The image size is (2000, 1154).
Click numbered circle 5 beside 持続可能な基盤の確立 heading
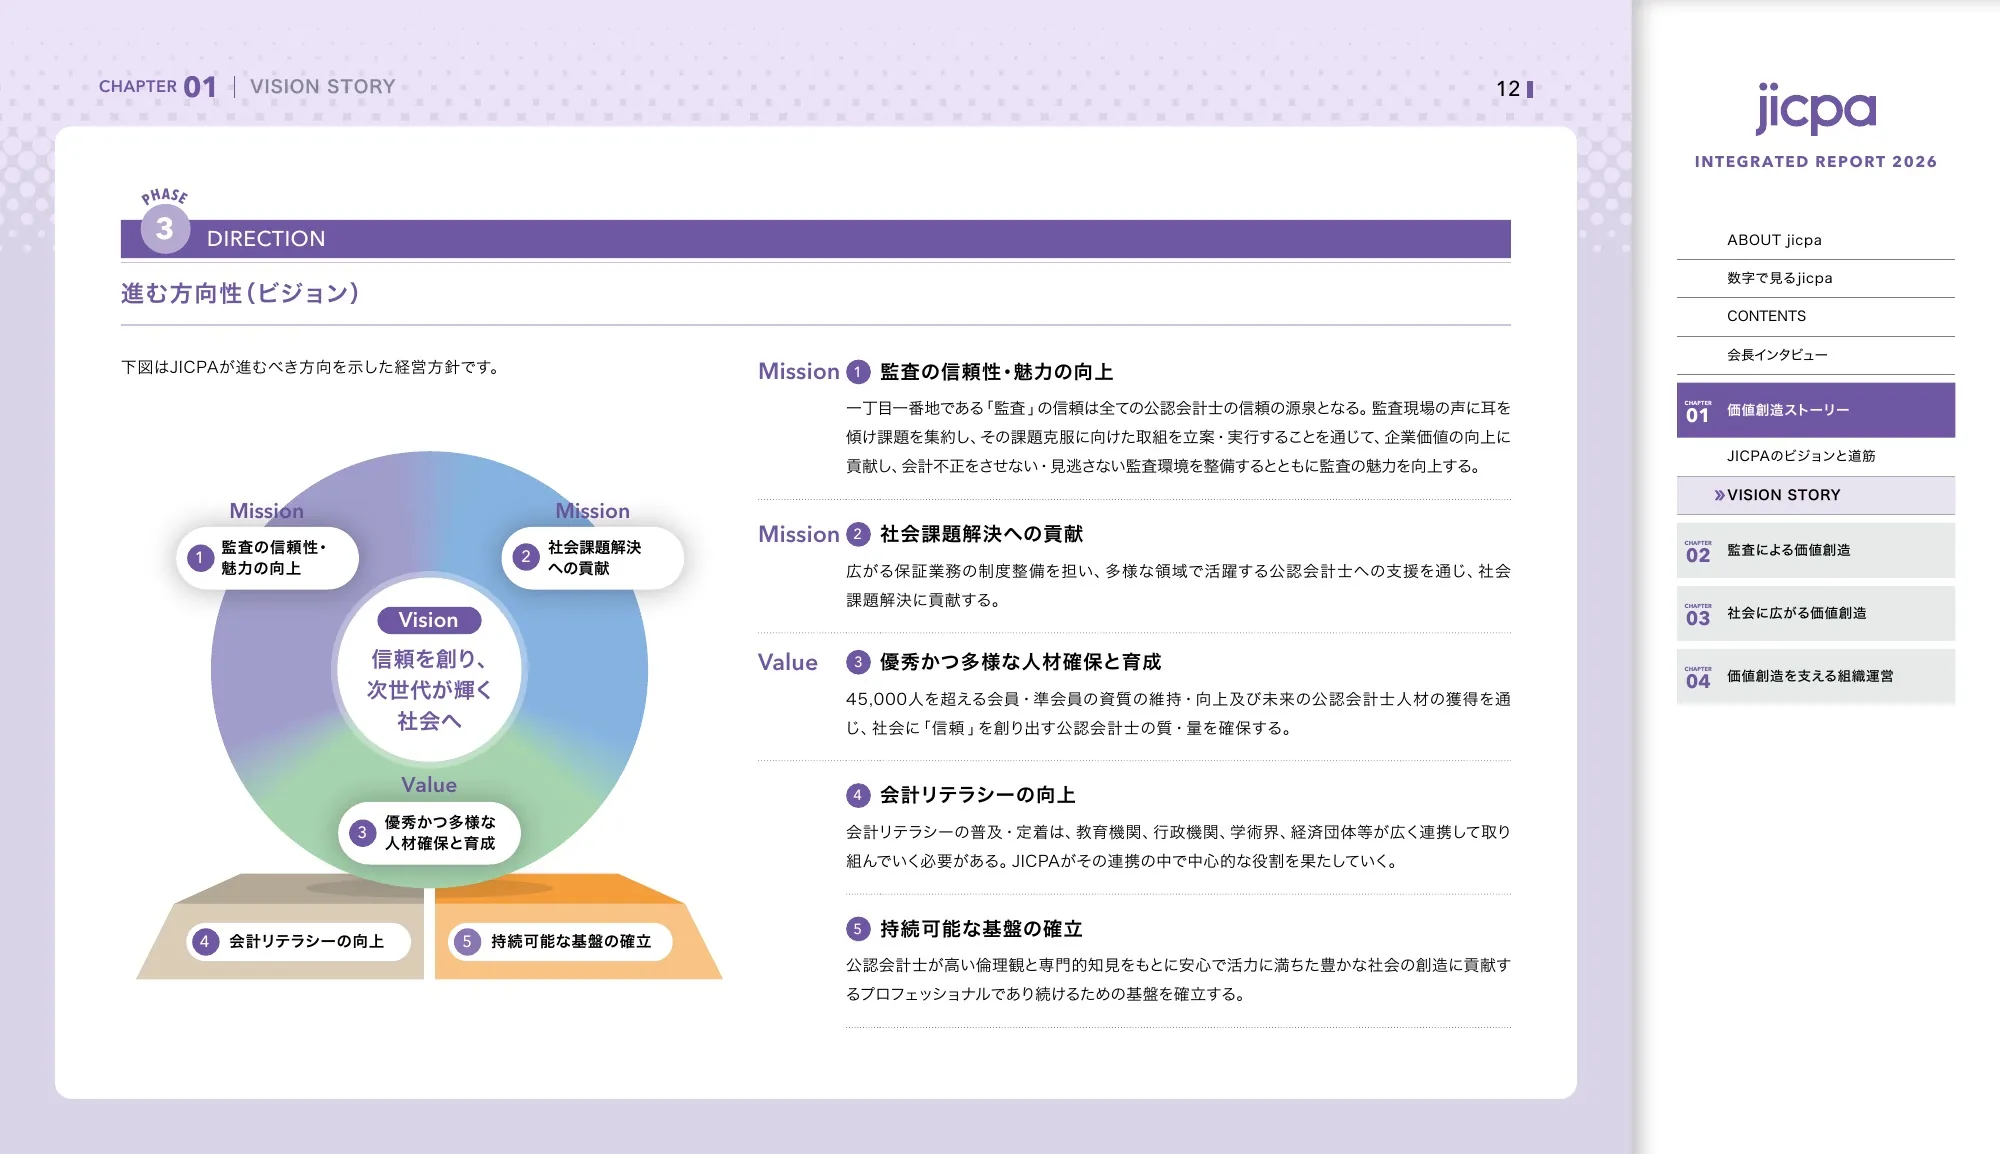click(858, 929)
